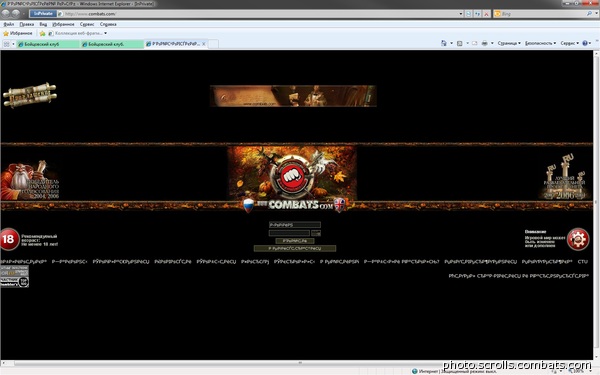Screen dimensions: 600x375
Task: Click the login submit button under password
Action: 295,241
